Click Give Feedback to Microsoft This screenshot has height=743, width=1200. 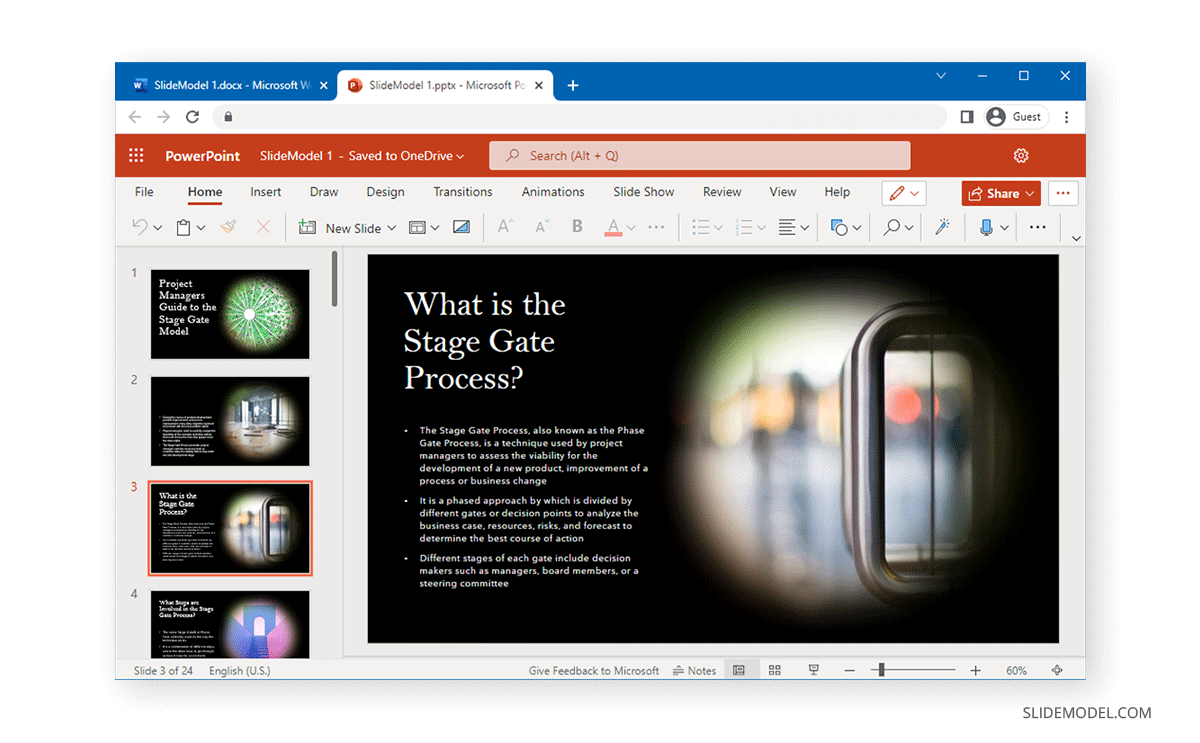(x=594, y=670)
